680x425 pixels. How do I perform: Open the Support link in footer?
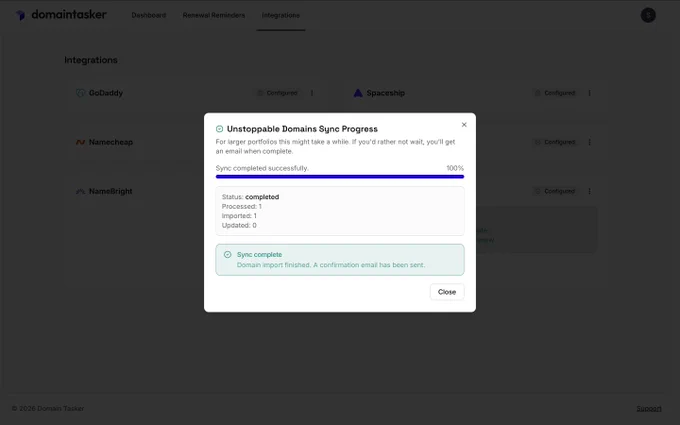[649, 409]
